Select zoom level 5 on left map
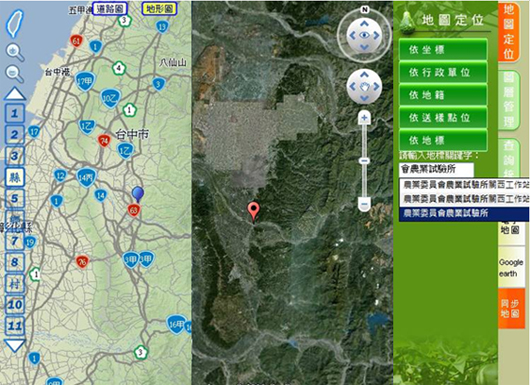530x385 pixels. pyautogui.click(x=15, y=198)
